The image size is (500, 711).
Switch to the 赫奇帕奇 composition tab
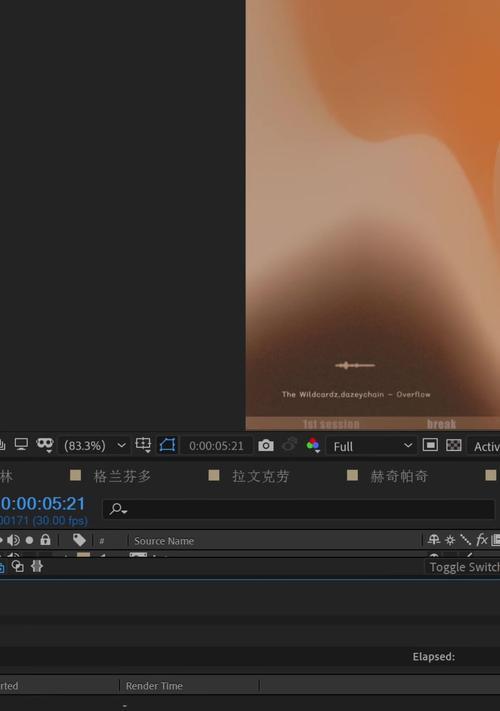(399, 476)
